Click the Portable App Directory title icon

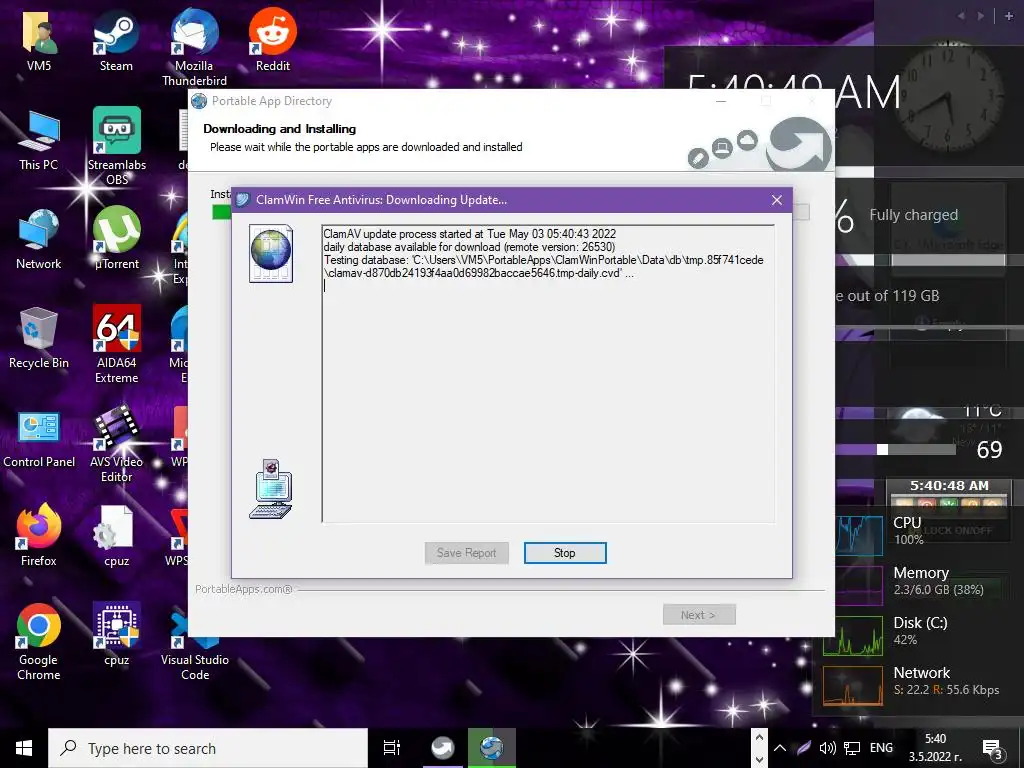[199, 101]
